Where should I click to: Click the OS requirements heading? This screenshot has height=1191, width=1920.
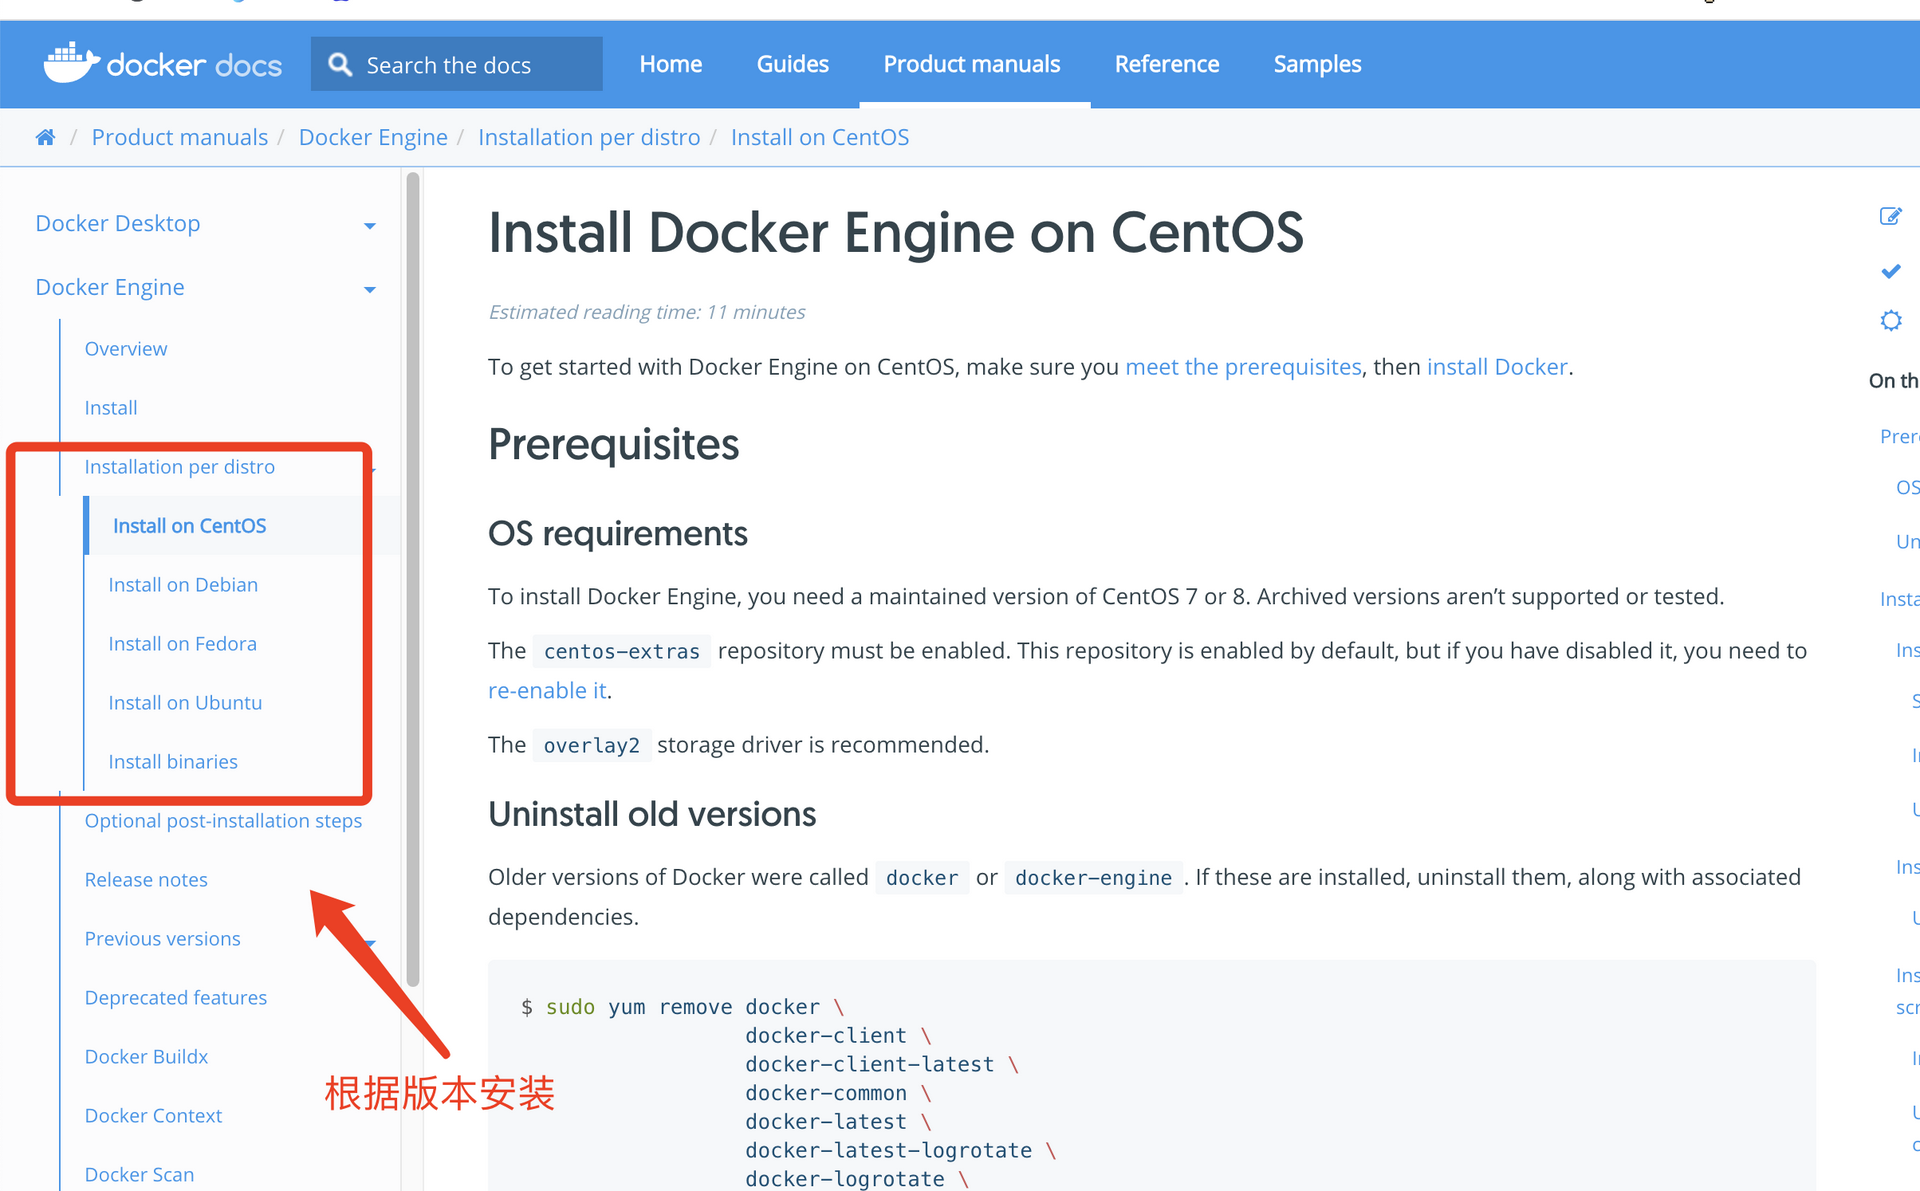[x=618, y=534]
